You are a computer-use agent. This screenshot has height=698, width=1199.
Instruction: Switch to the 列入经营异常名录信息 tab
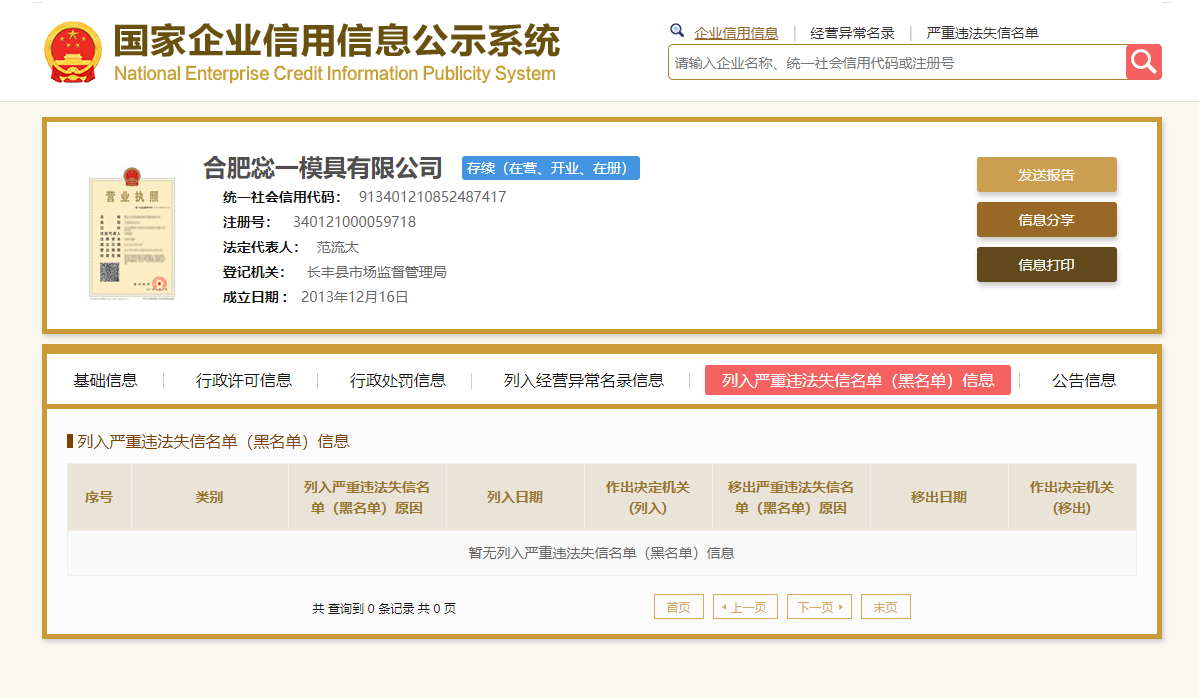coord(583,380)
